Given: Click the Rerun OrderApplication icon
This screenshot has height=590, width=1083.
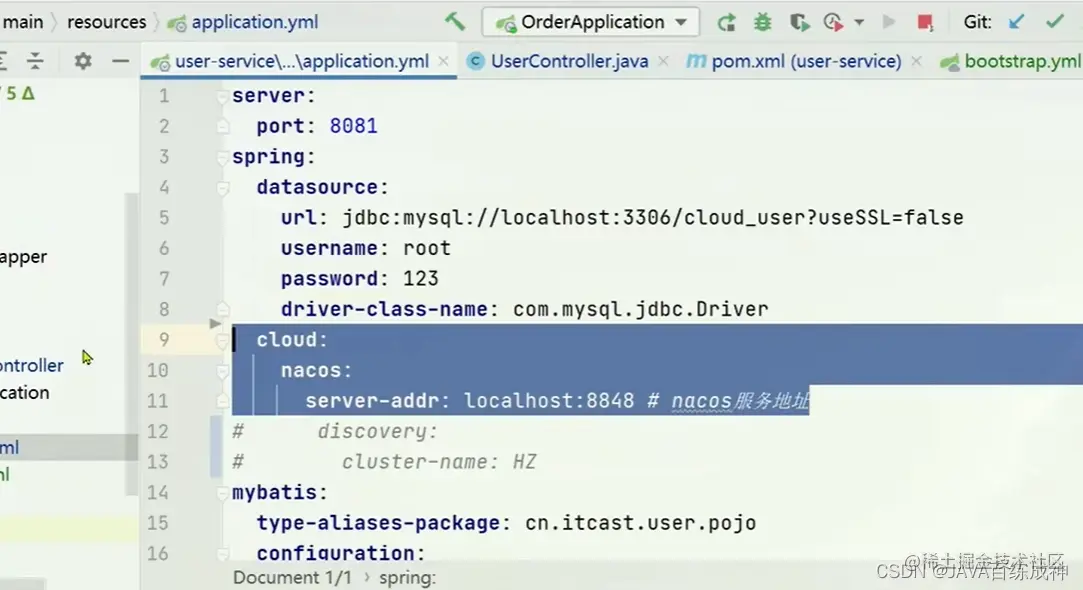Looking at the screenshot, I should [726, 23].
